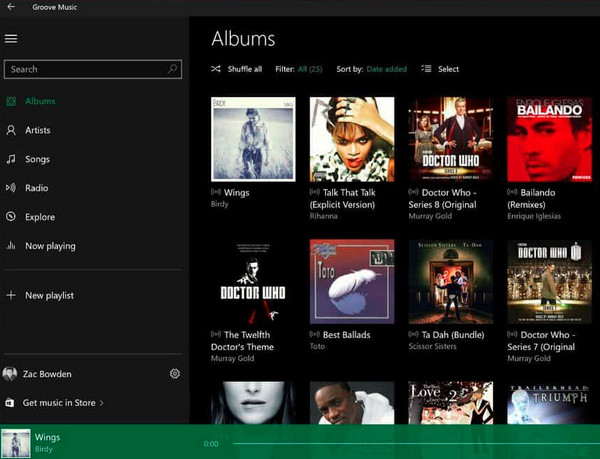Open Doctor Who Series 8 album cover

451,139
